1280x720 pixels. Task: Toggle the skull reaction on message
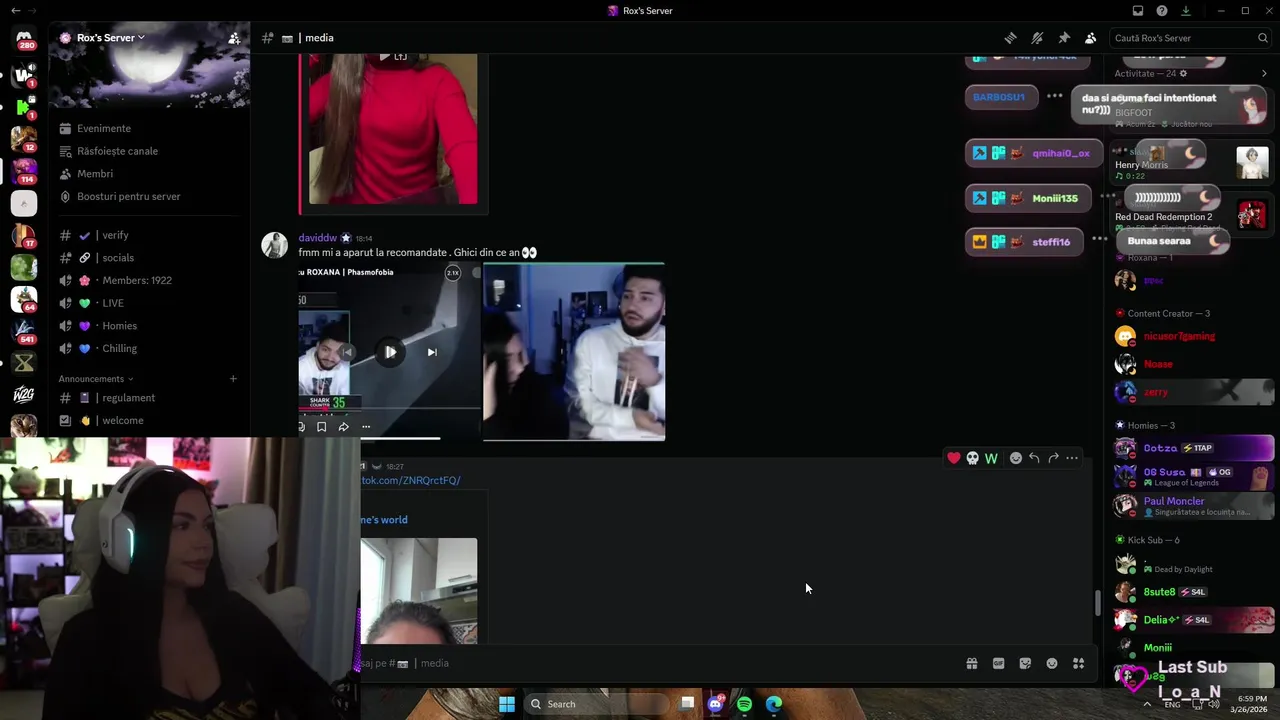point(972,458)
